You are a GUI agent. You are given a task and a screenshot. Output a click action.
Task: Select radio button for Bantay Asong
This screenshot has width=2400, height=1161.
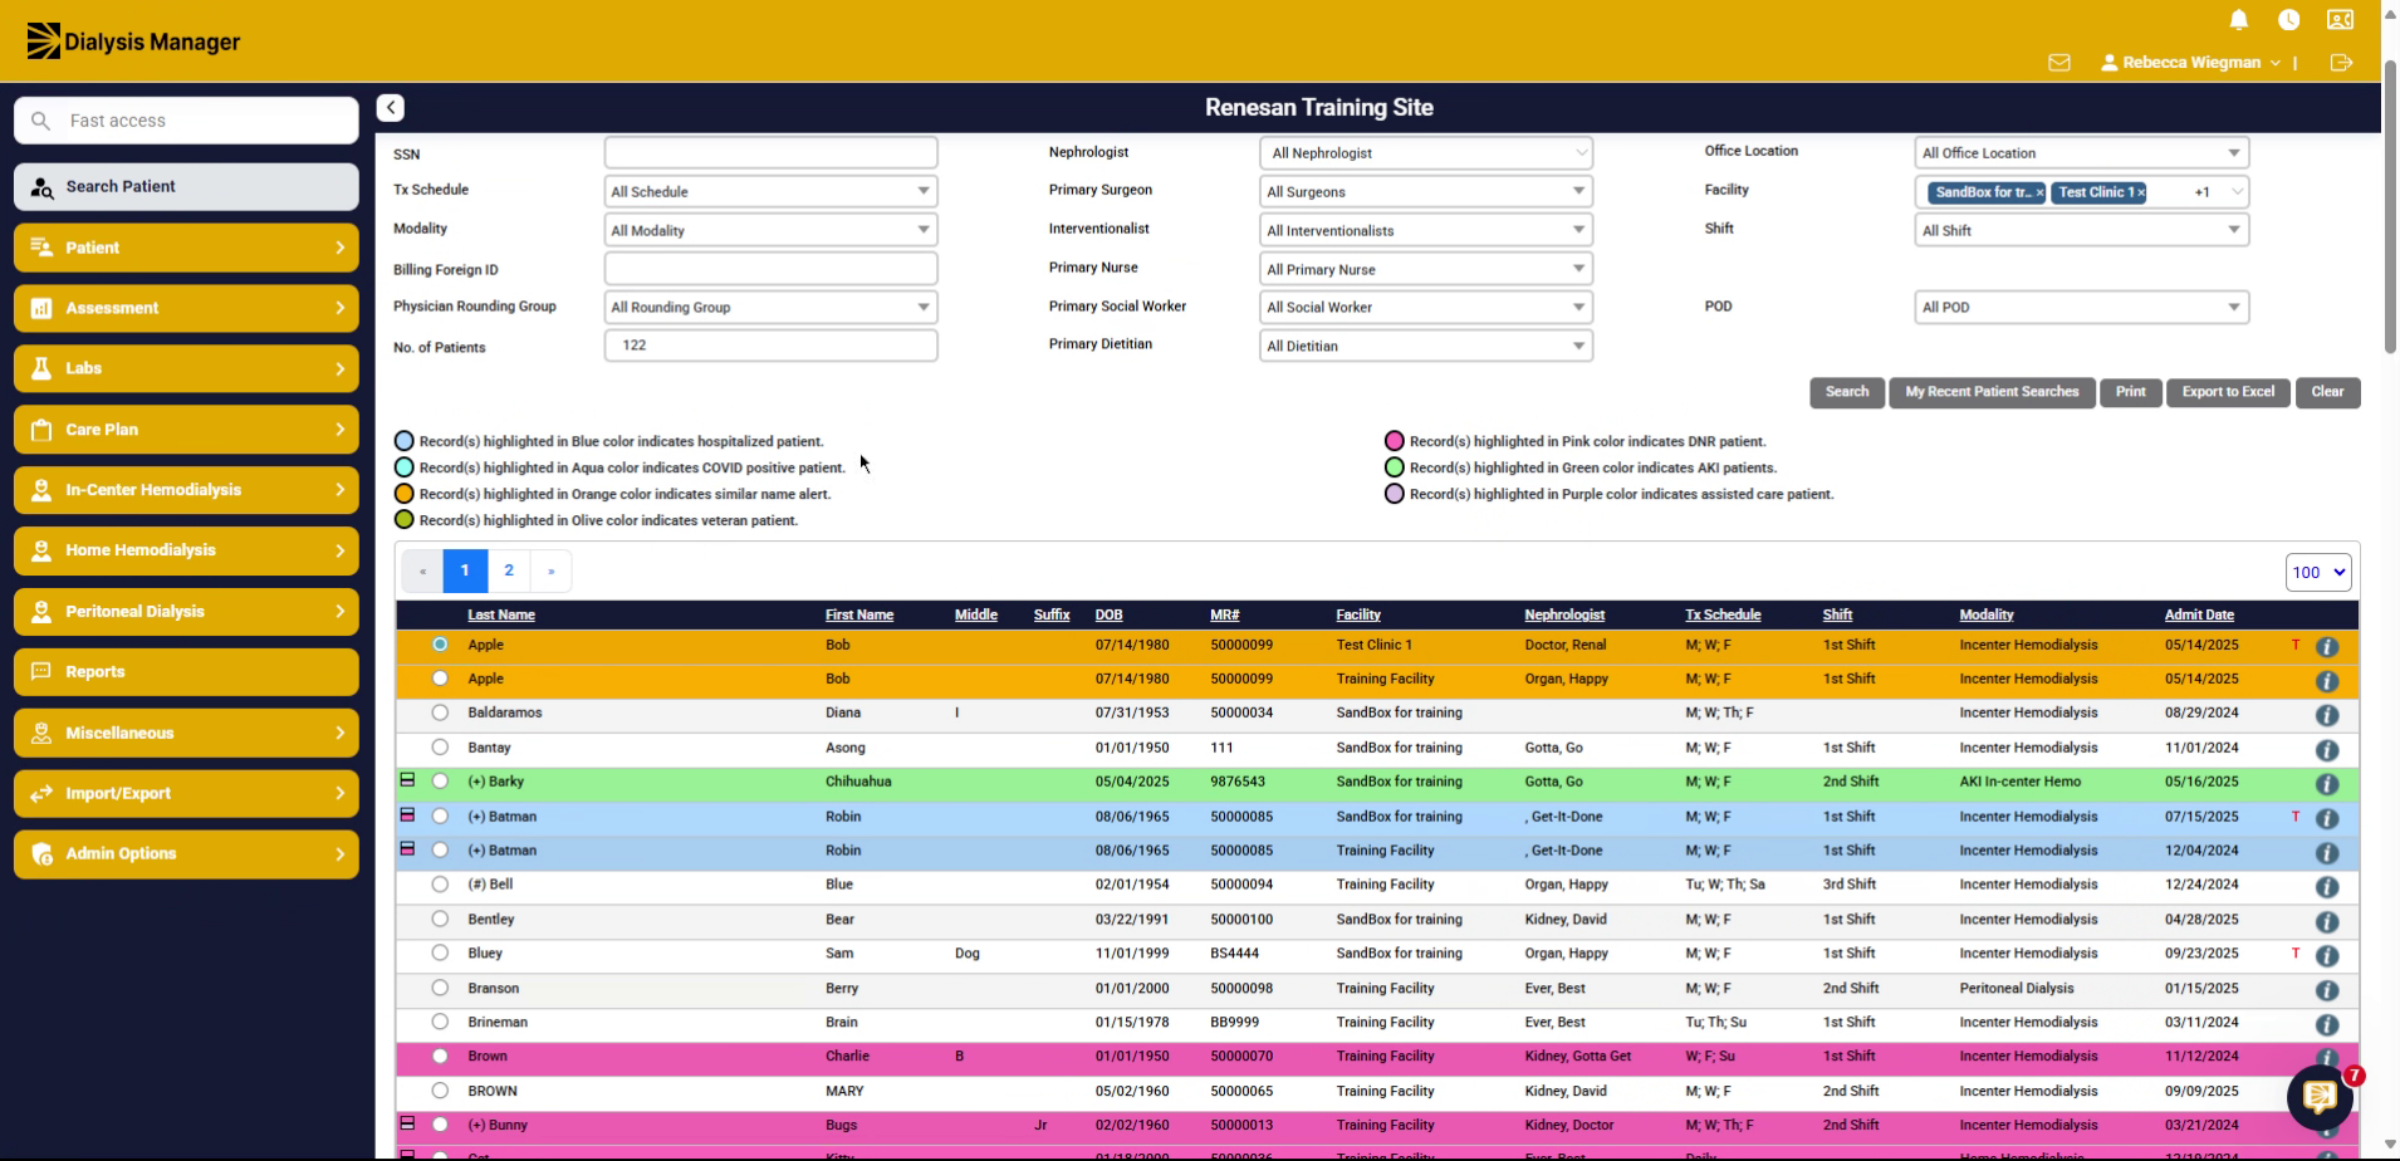coord(440,747)
